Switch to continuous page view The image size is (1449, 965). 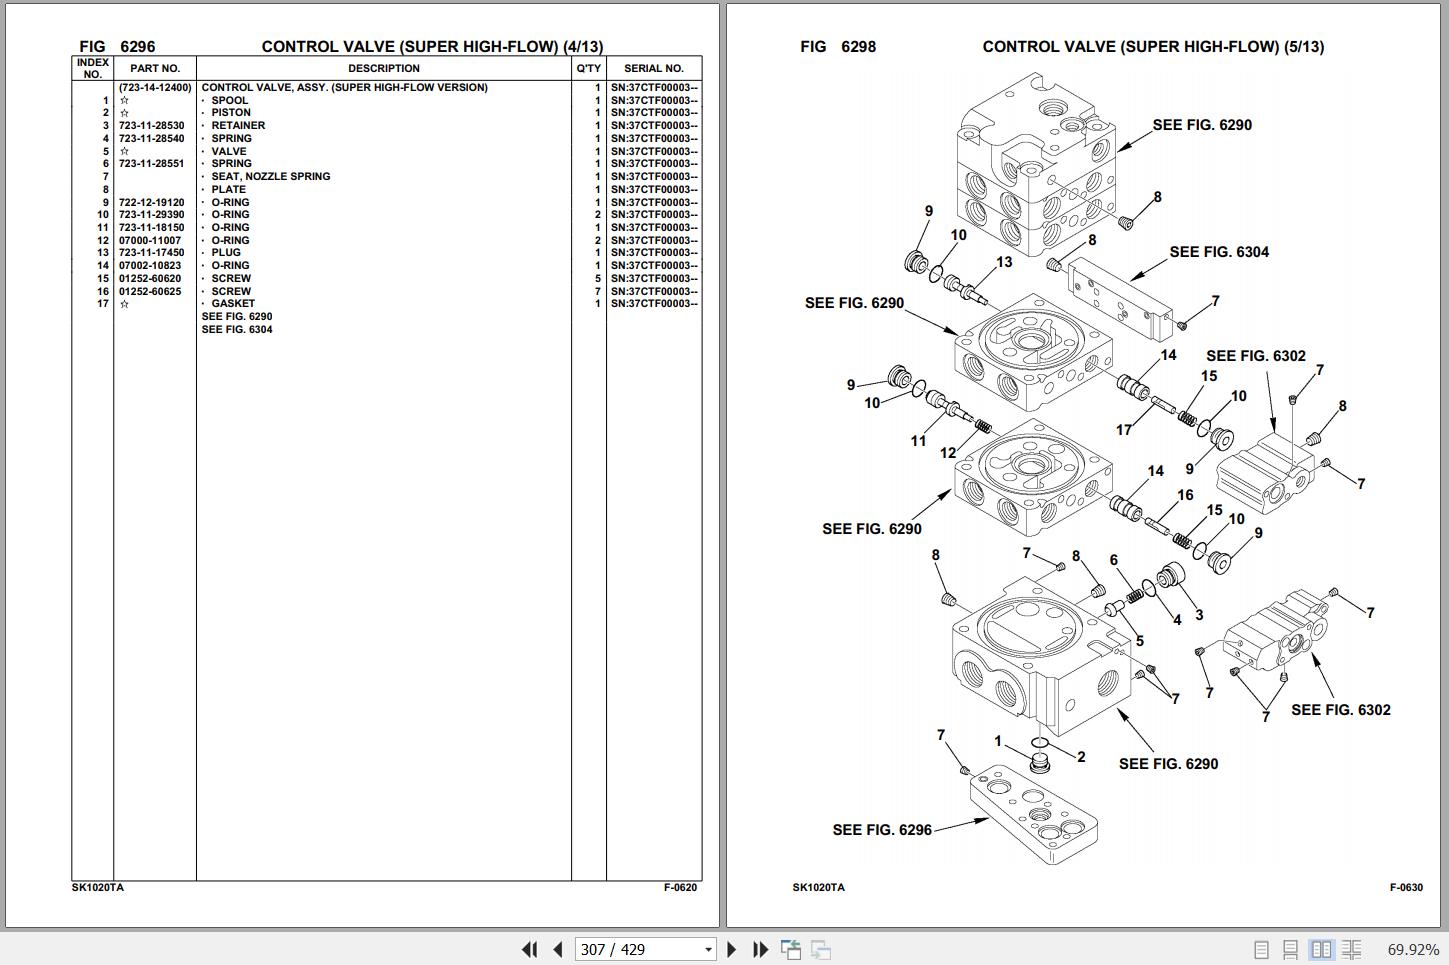click(x=1291, y=949)
